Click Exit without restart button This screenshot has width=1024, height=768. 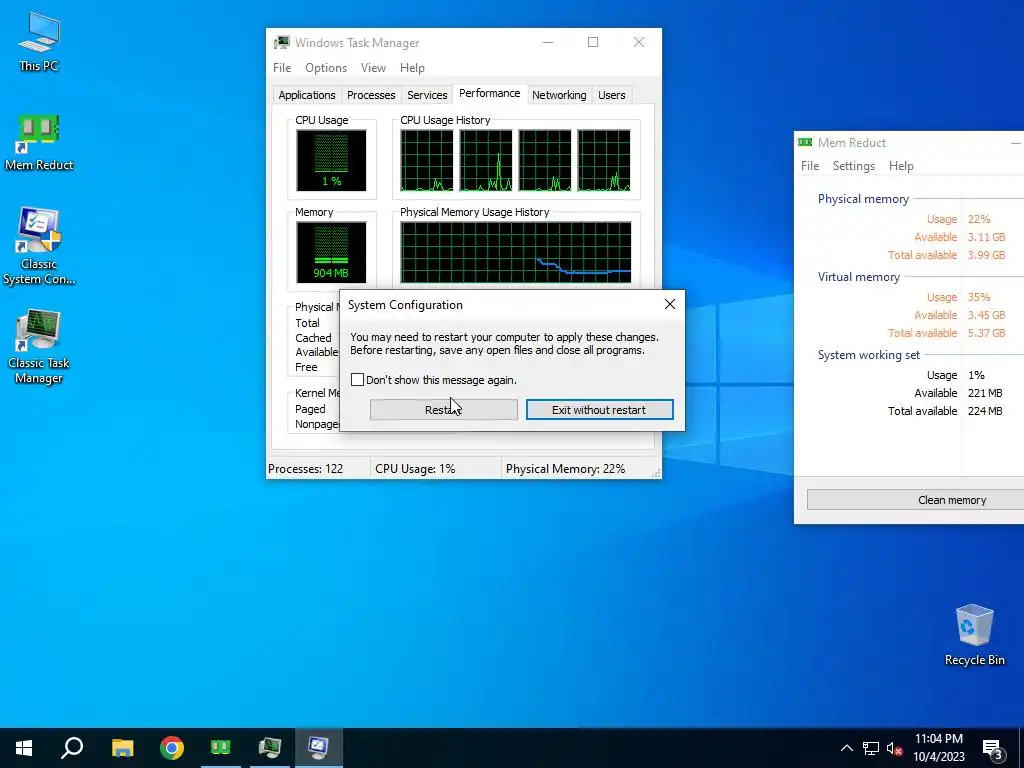tap(600, 409)
